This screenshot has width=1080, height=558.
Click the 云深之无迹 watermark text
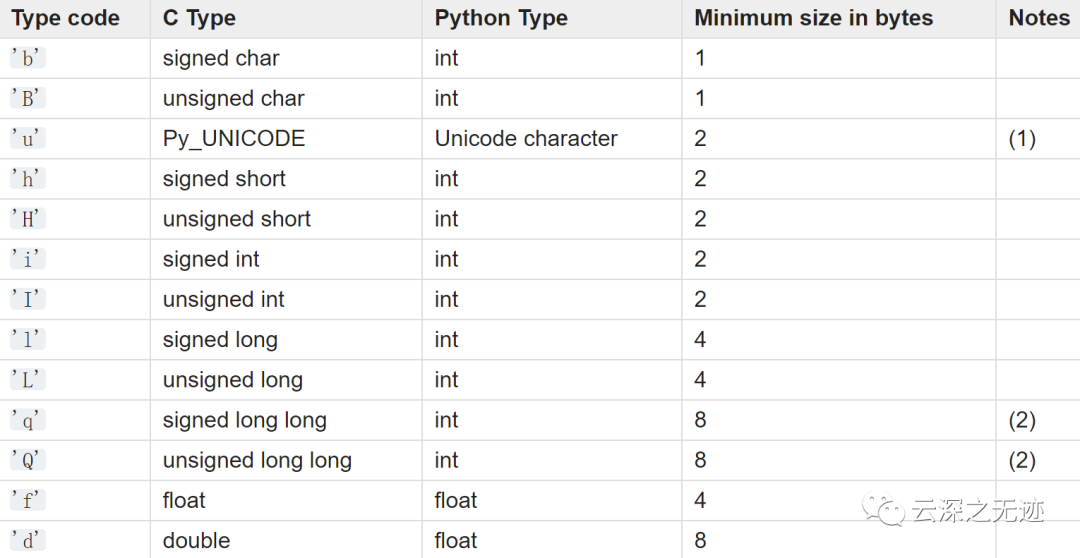(x=977, y=512)
